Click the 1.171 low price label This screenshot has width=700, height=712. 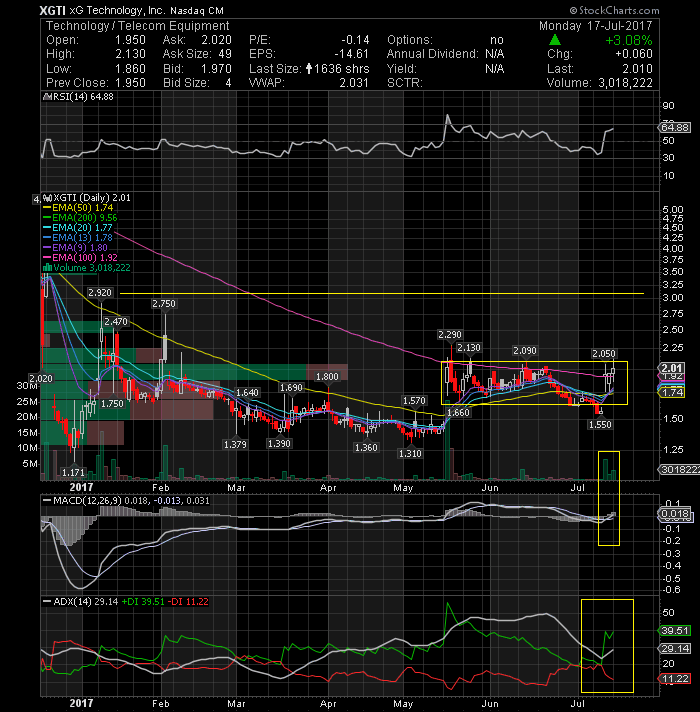(x=73, y=473)
